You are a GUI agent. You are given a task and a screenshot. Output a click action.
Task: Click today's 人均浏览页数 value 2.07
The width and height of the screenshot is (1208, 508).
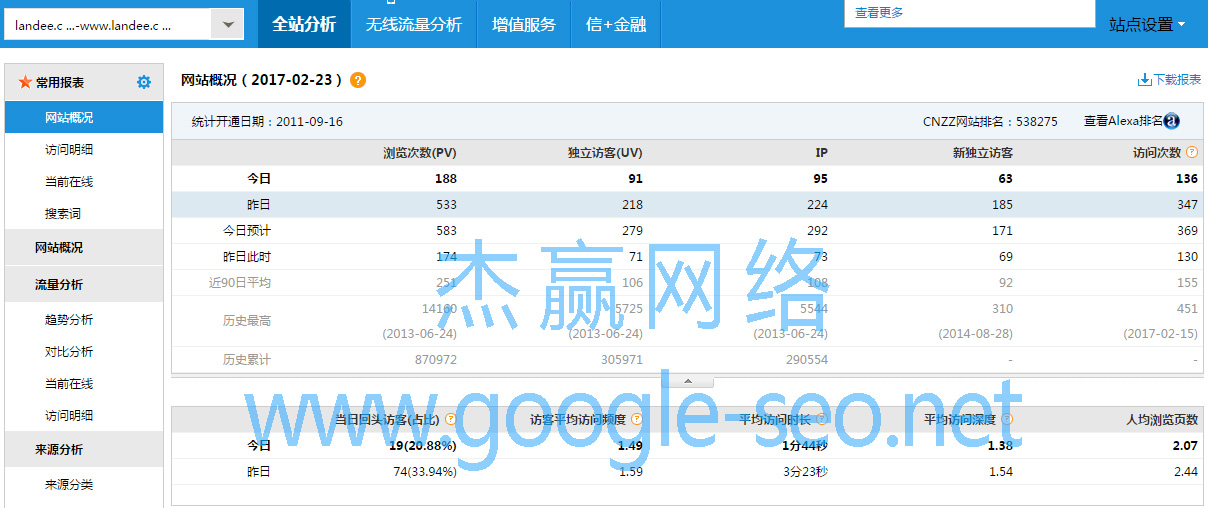[1186, 445]
